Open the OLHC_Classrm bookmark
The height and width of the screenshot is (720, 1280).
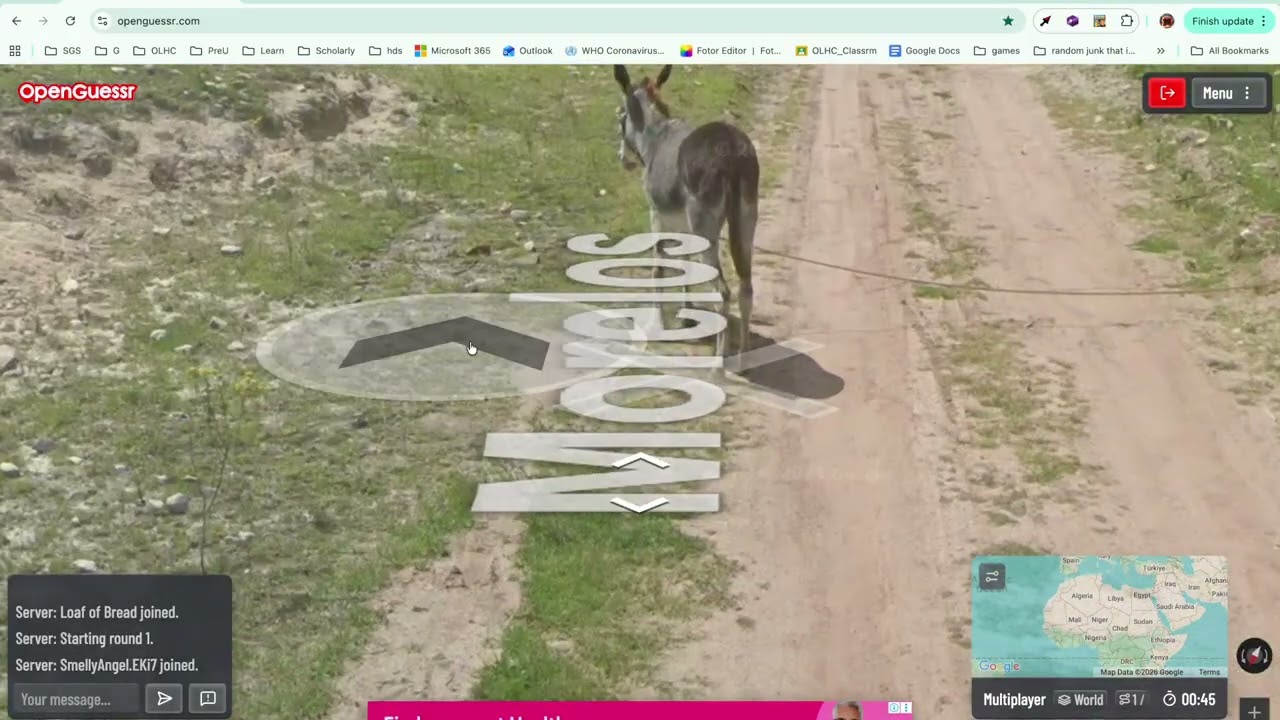(836, 51)
